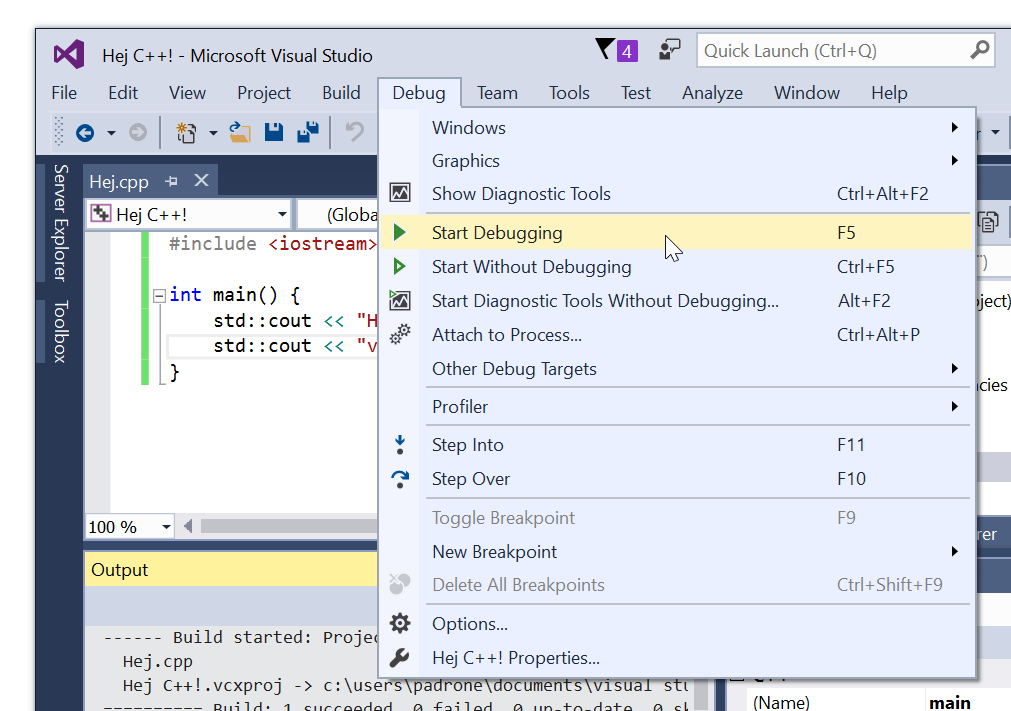Open the Tools menu
Image resolution: width=1011 pixels, height=711 pixels.
[569, 93]
